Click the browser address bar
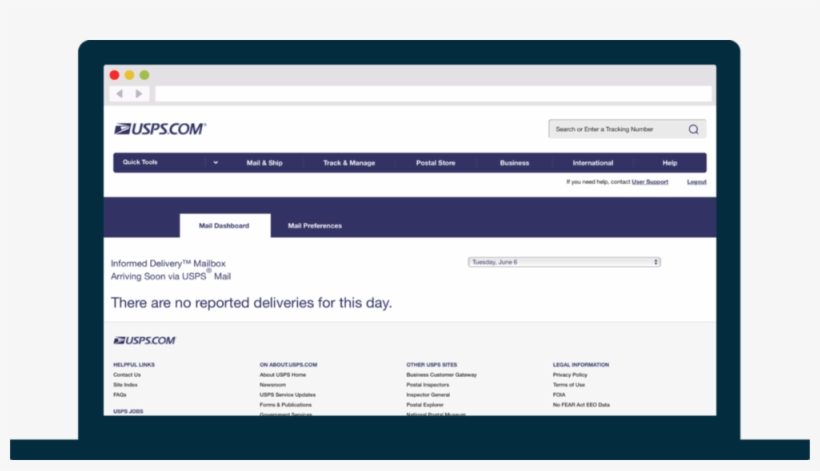820x471 pixels. point(433,94)
